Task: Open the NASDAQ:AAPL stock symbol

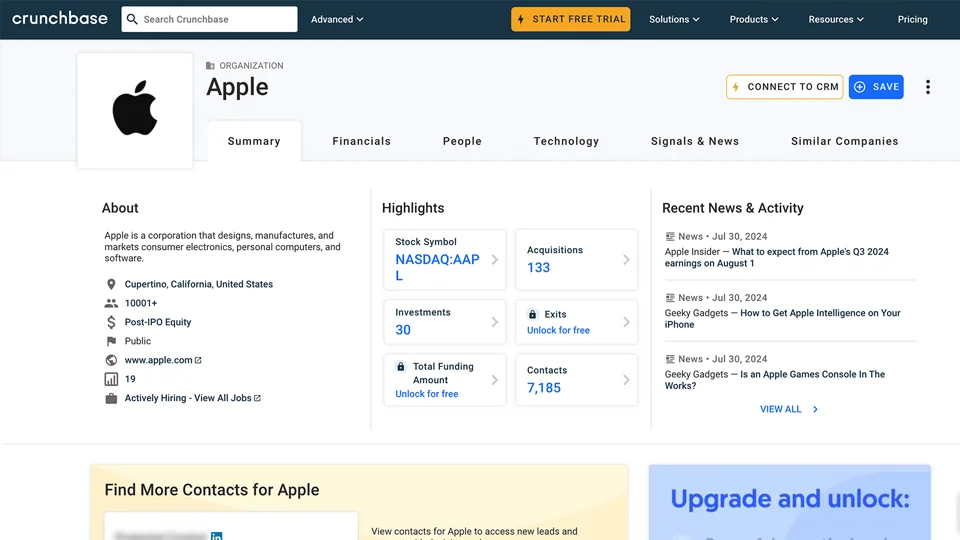Action: click(437, 268)
